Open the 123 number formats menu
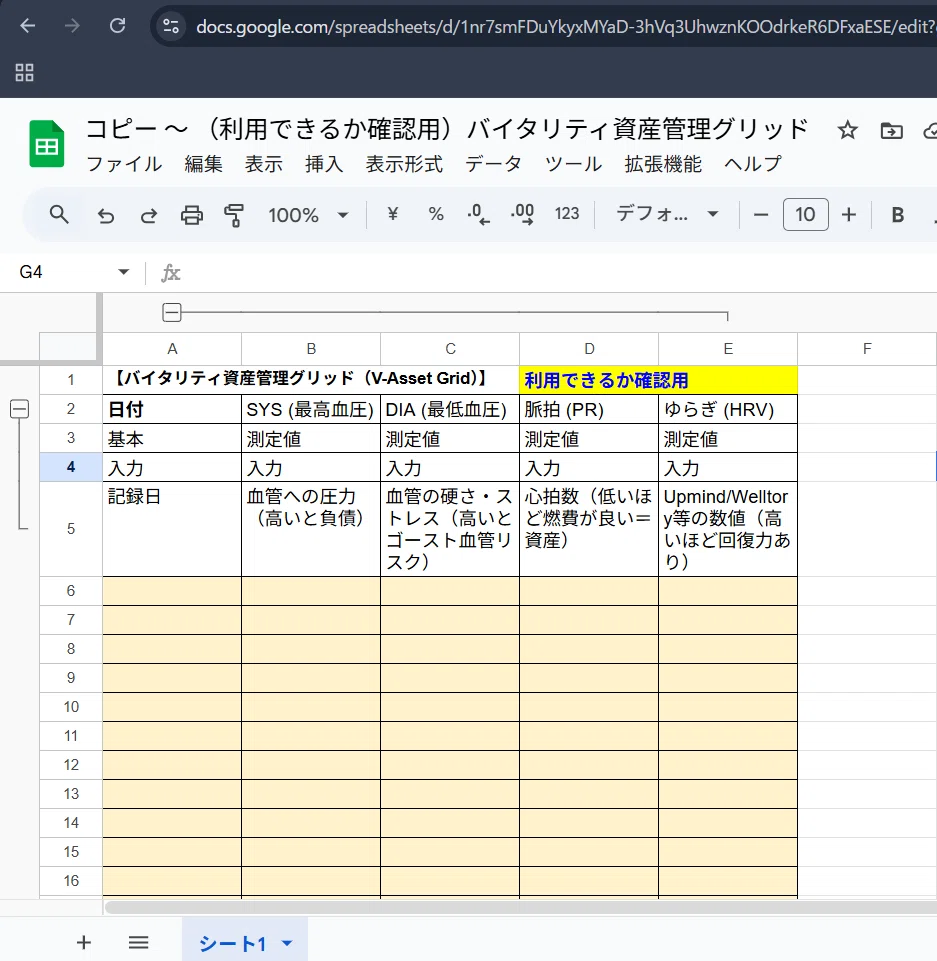Image resolution: width=937 pixels, height=961 pixels. [567, 214]
